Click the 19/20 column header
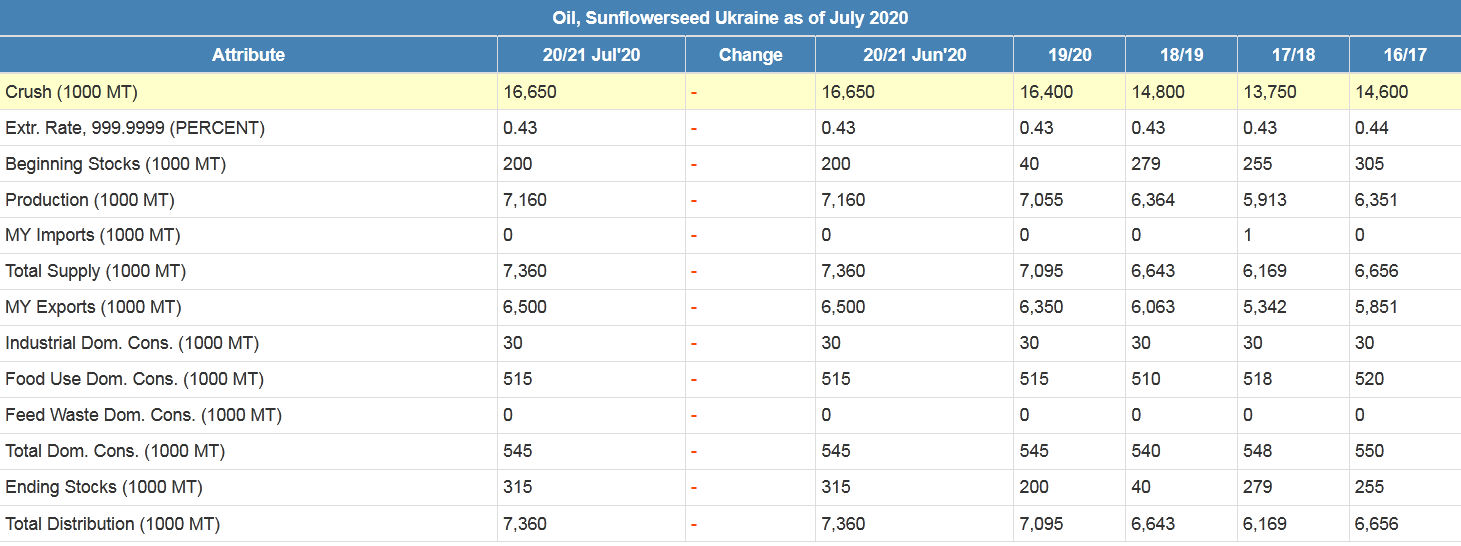 point(1069,55)
